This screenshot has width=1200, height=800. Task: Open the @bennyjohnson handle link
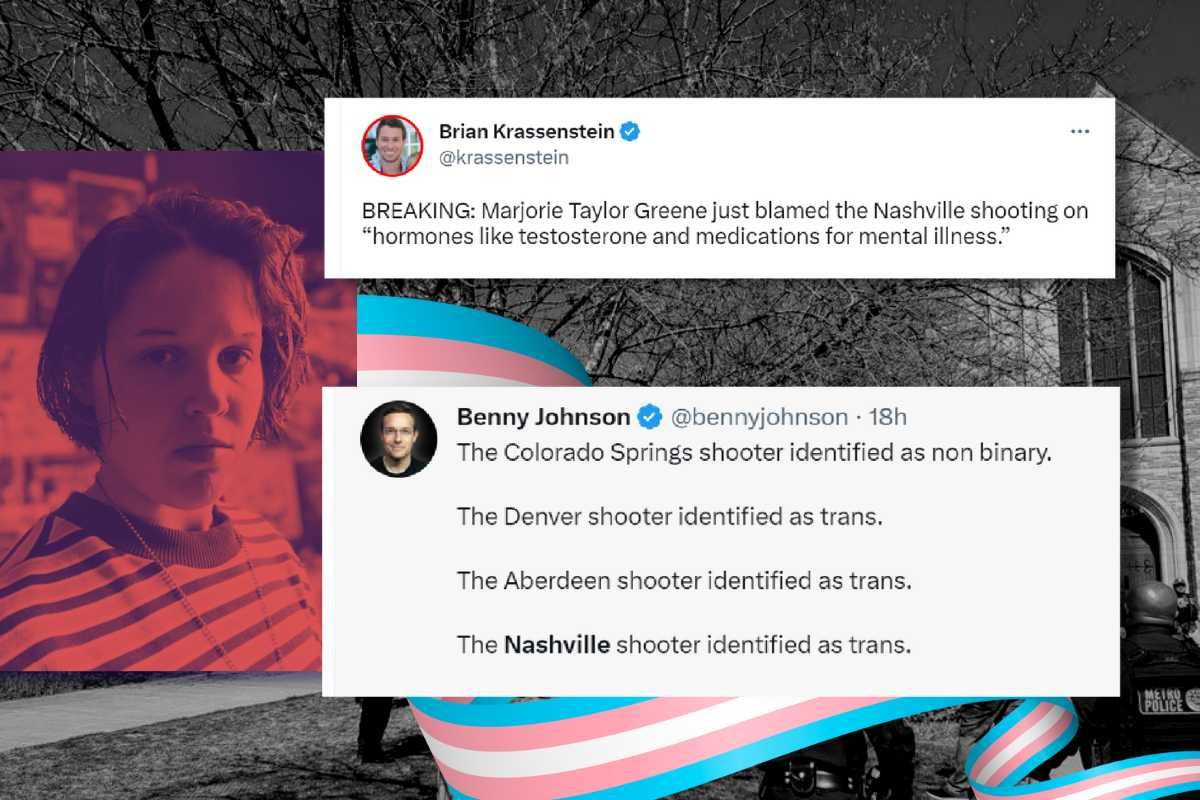pos(758,416)
